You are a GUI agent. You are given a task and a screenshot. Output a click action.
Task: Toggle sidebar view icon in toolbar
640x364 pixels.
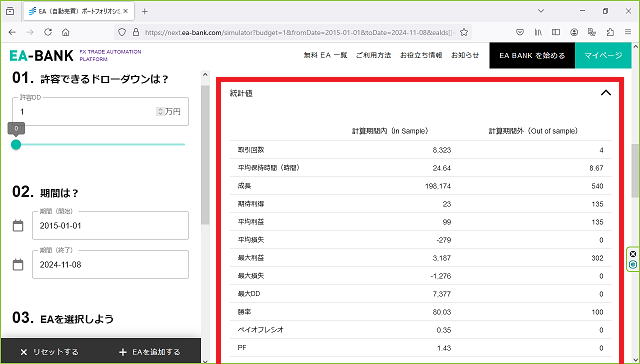[556, 32]
